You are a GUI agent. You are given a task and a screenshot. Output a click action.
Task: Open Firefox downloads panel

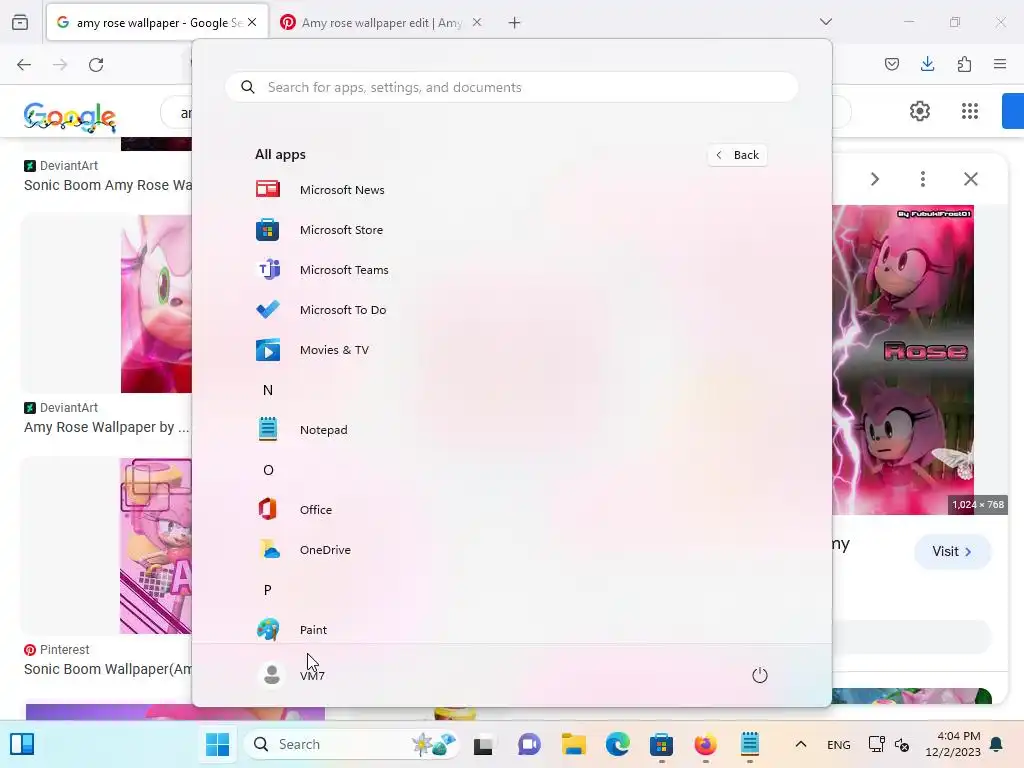click(x=927, y=64)
